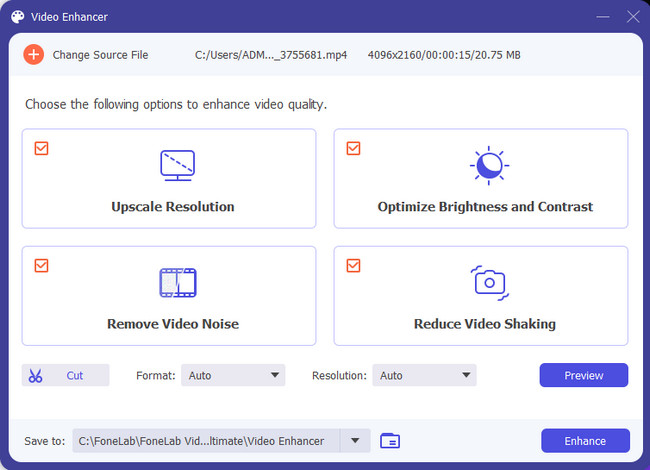Click the Remove Video Noise label
Viewport: 650px width, 470px height.
[x=173, y=324]
